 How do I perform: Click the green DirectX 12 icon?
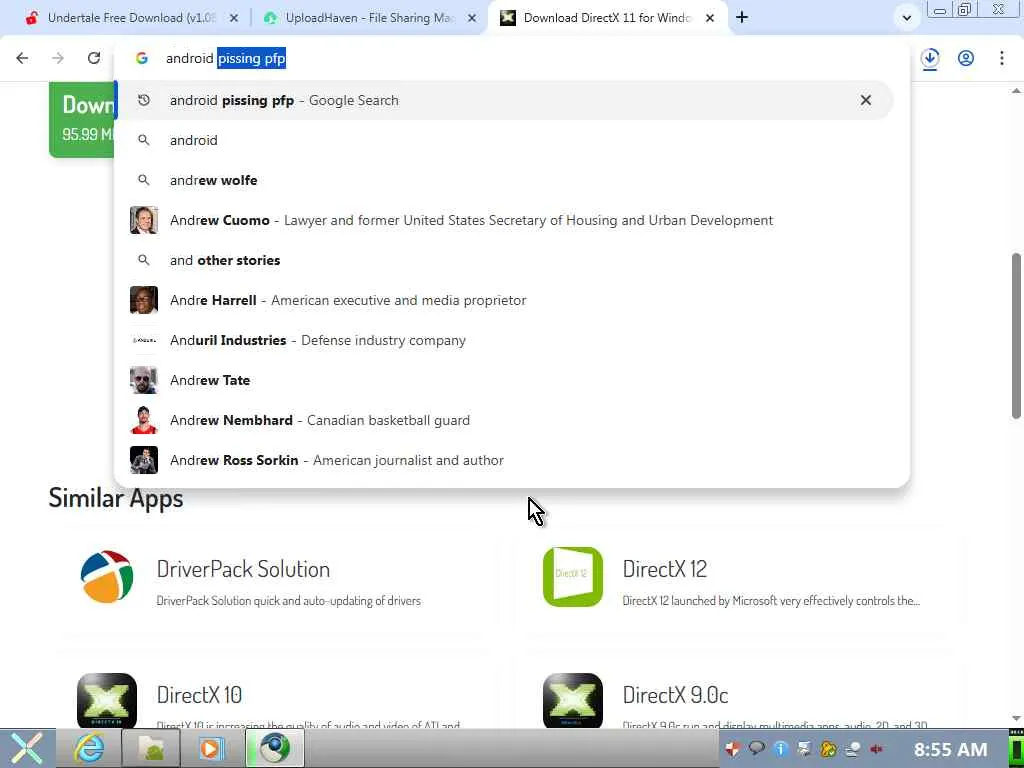[x=573, y=577]
